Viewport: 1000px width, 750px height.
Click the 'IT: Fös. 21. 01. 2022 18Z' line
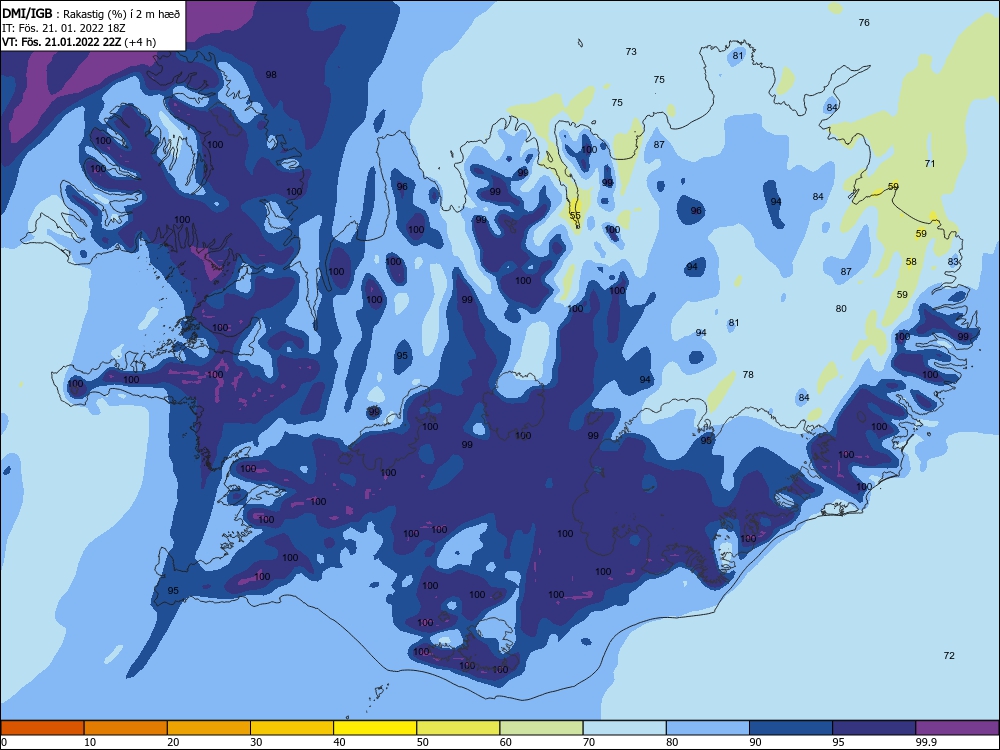(x=64, y=28)
